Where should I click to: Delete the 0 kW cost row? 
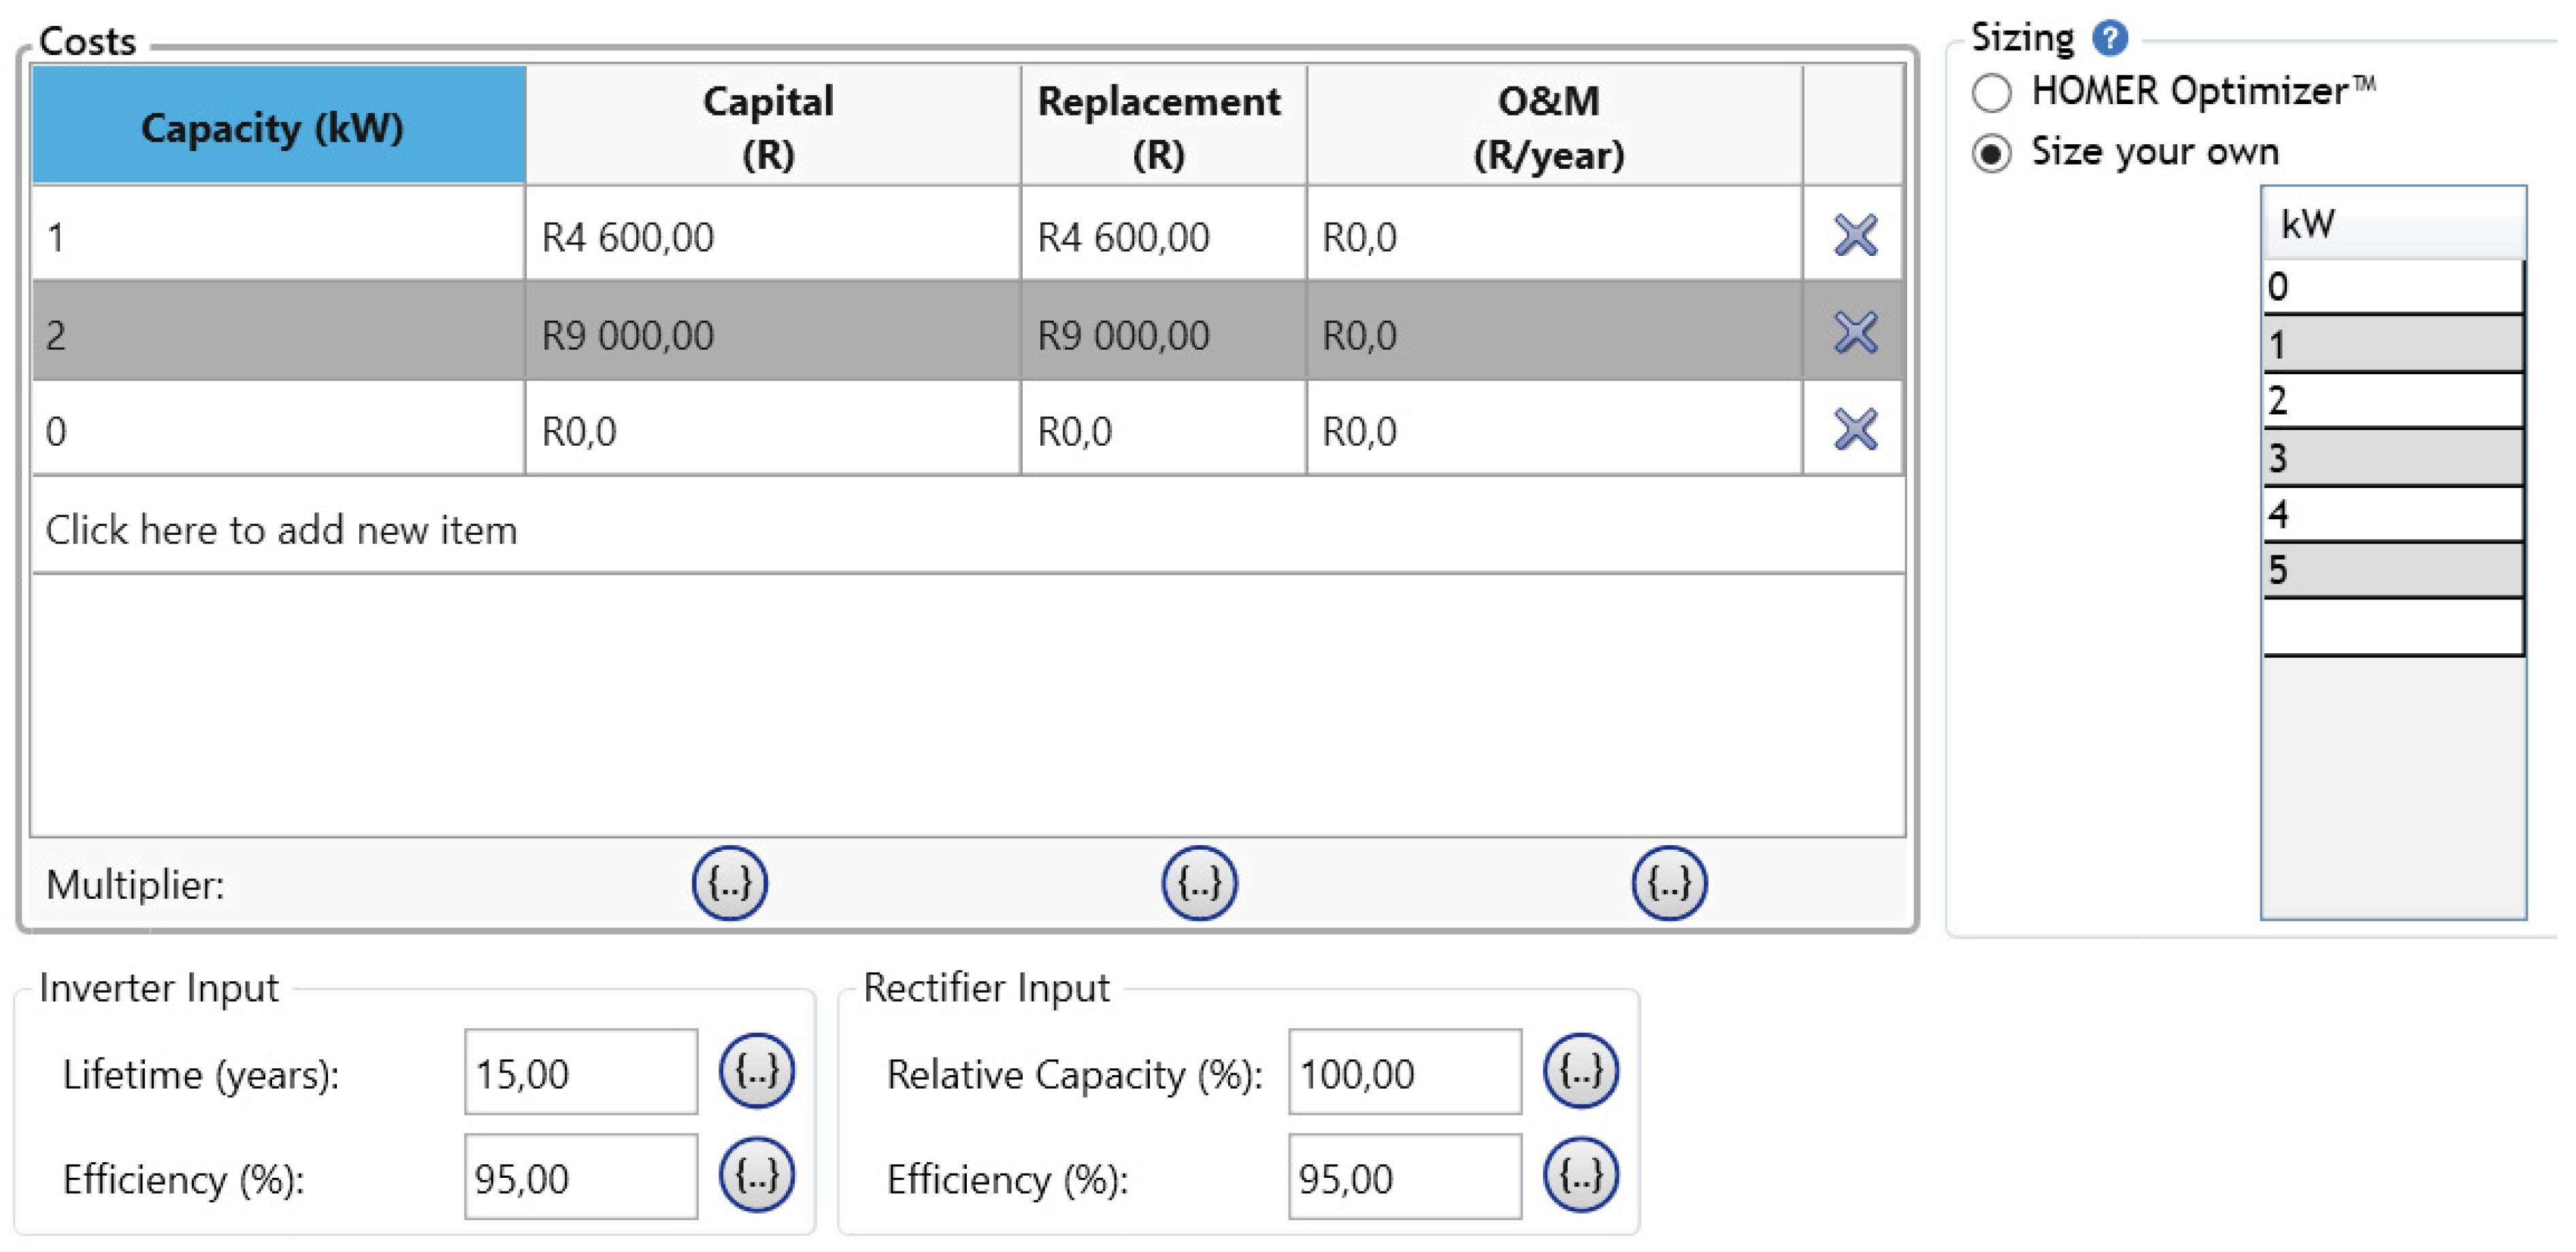coord(1854,430)
